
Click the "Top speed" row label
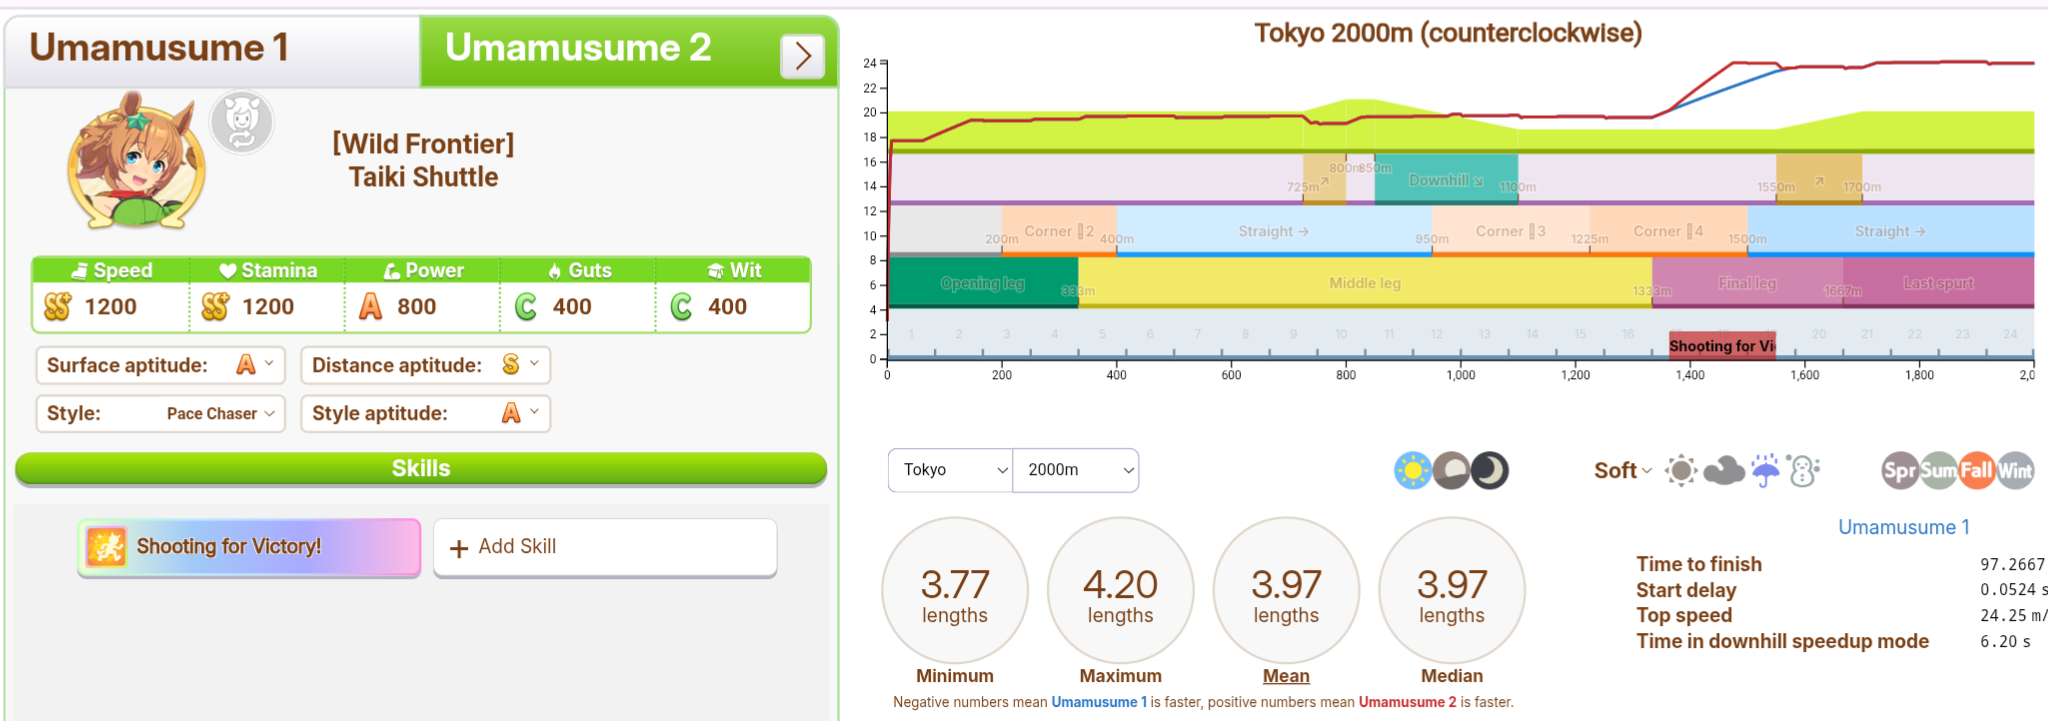(1684, 615)
